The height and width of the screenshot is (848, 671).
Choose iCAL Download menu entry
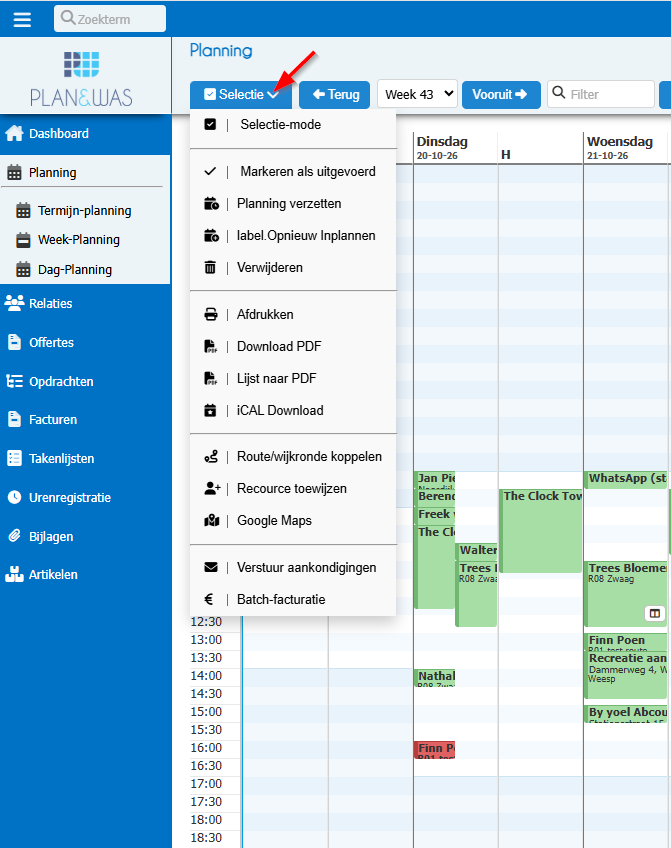pos(293,410)
